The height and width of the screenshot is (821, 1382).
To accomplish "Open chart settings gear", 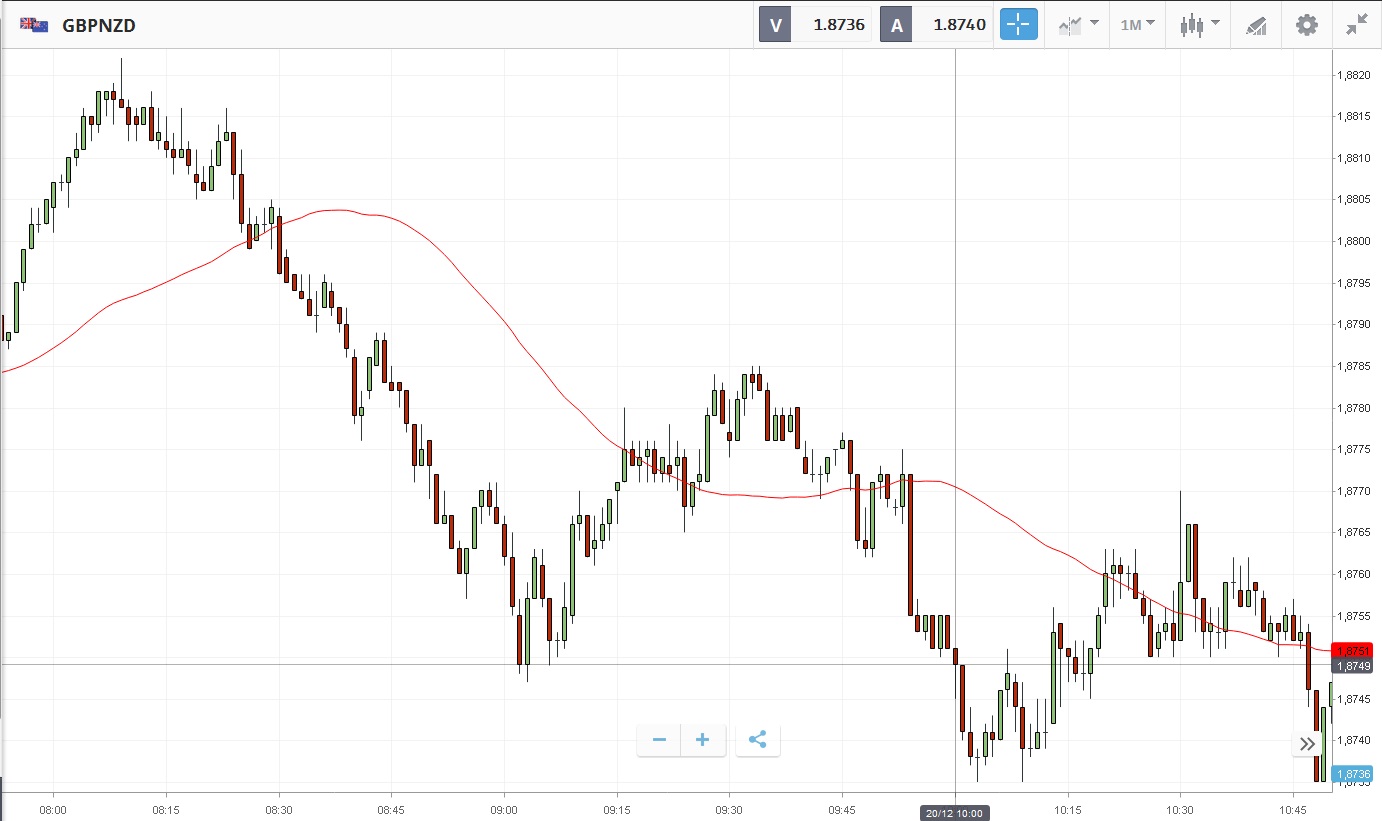I will click(1306, 25).
